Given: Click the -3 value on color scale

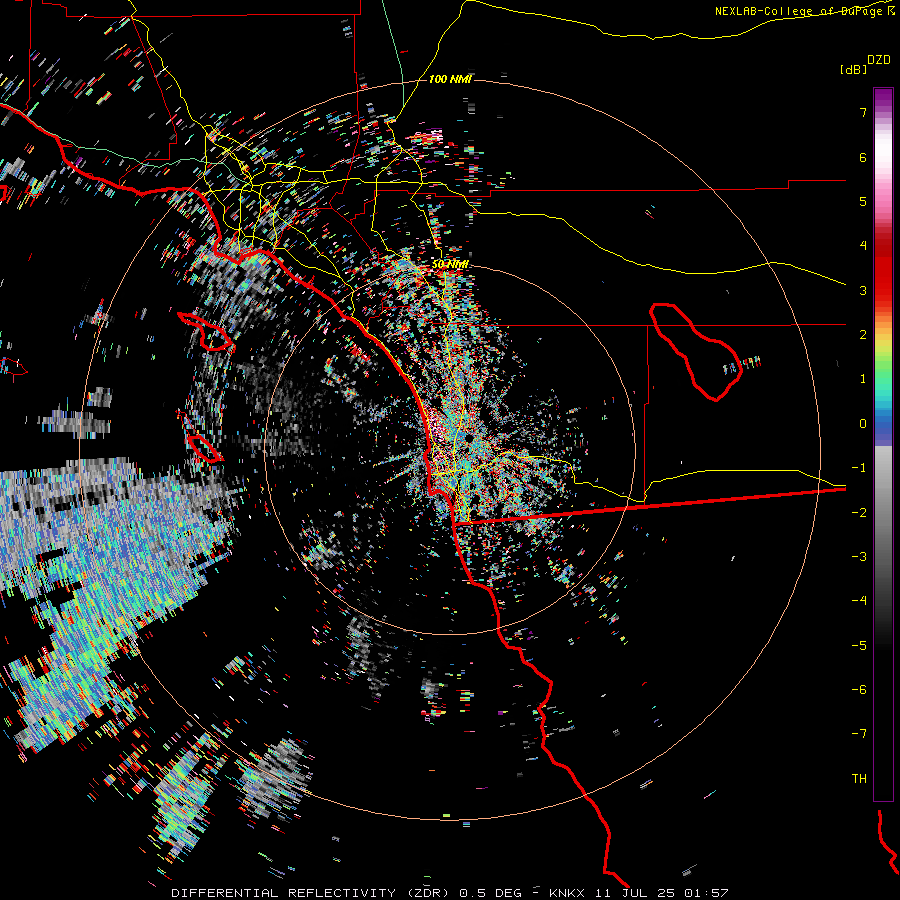Looking at the screenshot, I should (859, 557).
